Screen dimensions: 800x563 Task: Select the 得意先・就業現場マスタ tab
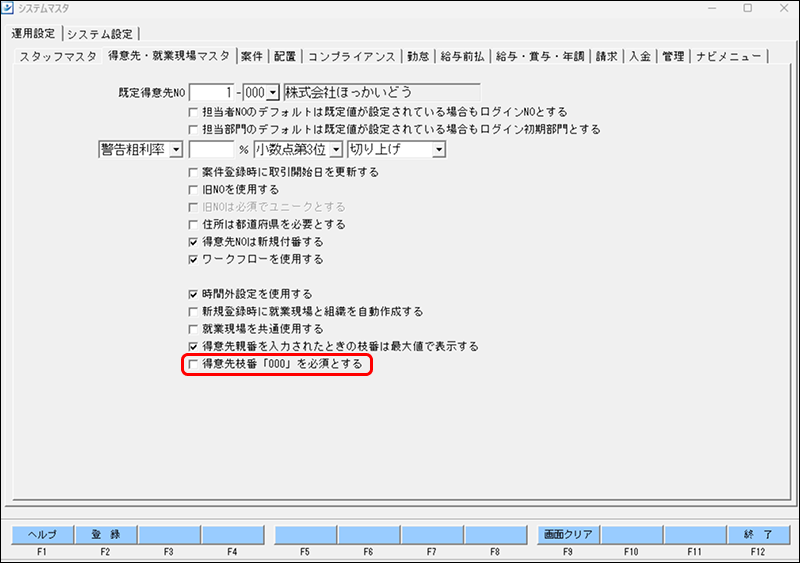(x=169, y=56)
